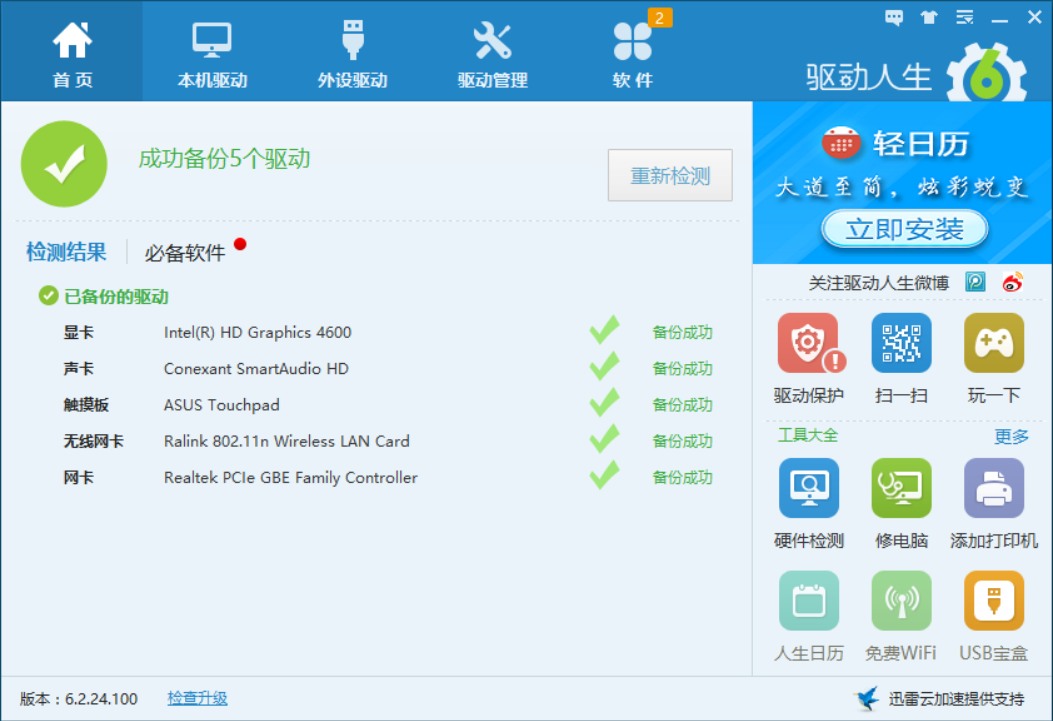Image resolution: width=1053 pixels, height=721 pixels.
Task: Click the orange badge showing 2
Action: [659, 18]
